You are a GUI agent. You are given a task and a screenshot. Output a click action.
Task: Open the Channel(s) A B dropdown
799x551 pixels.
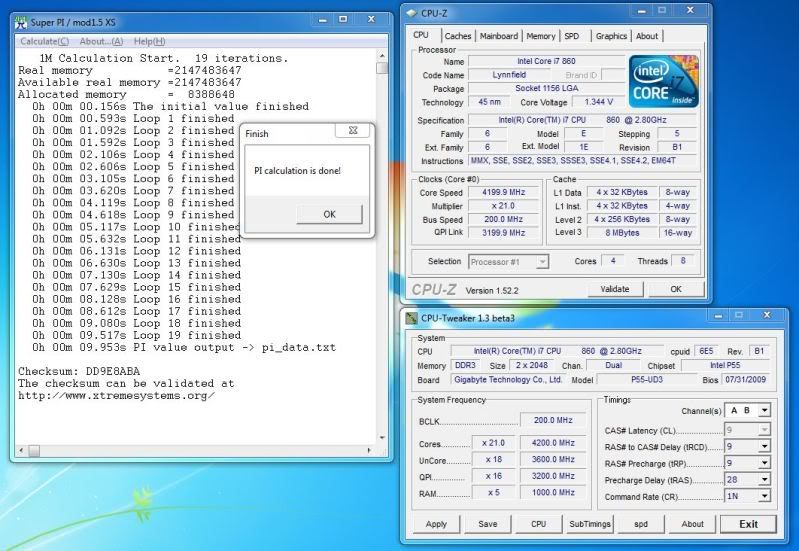click(x=748, y=410)
